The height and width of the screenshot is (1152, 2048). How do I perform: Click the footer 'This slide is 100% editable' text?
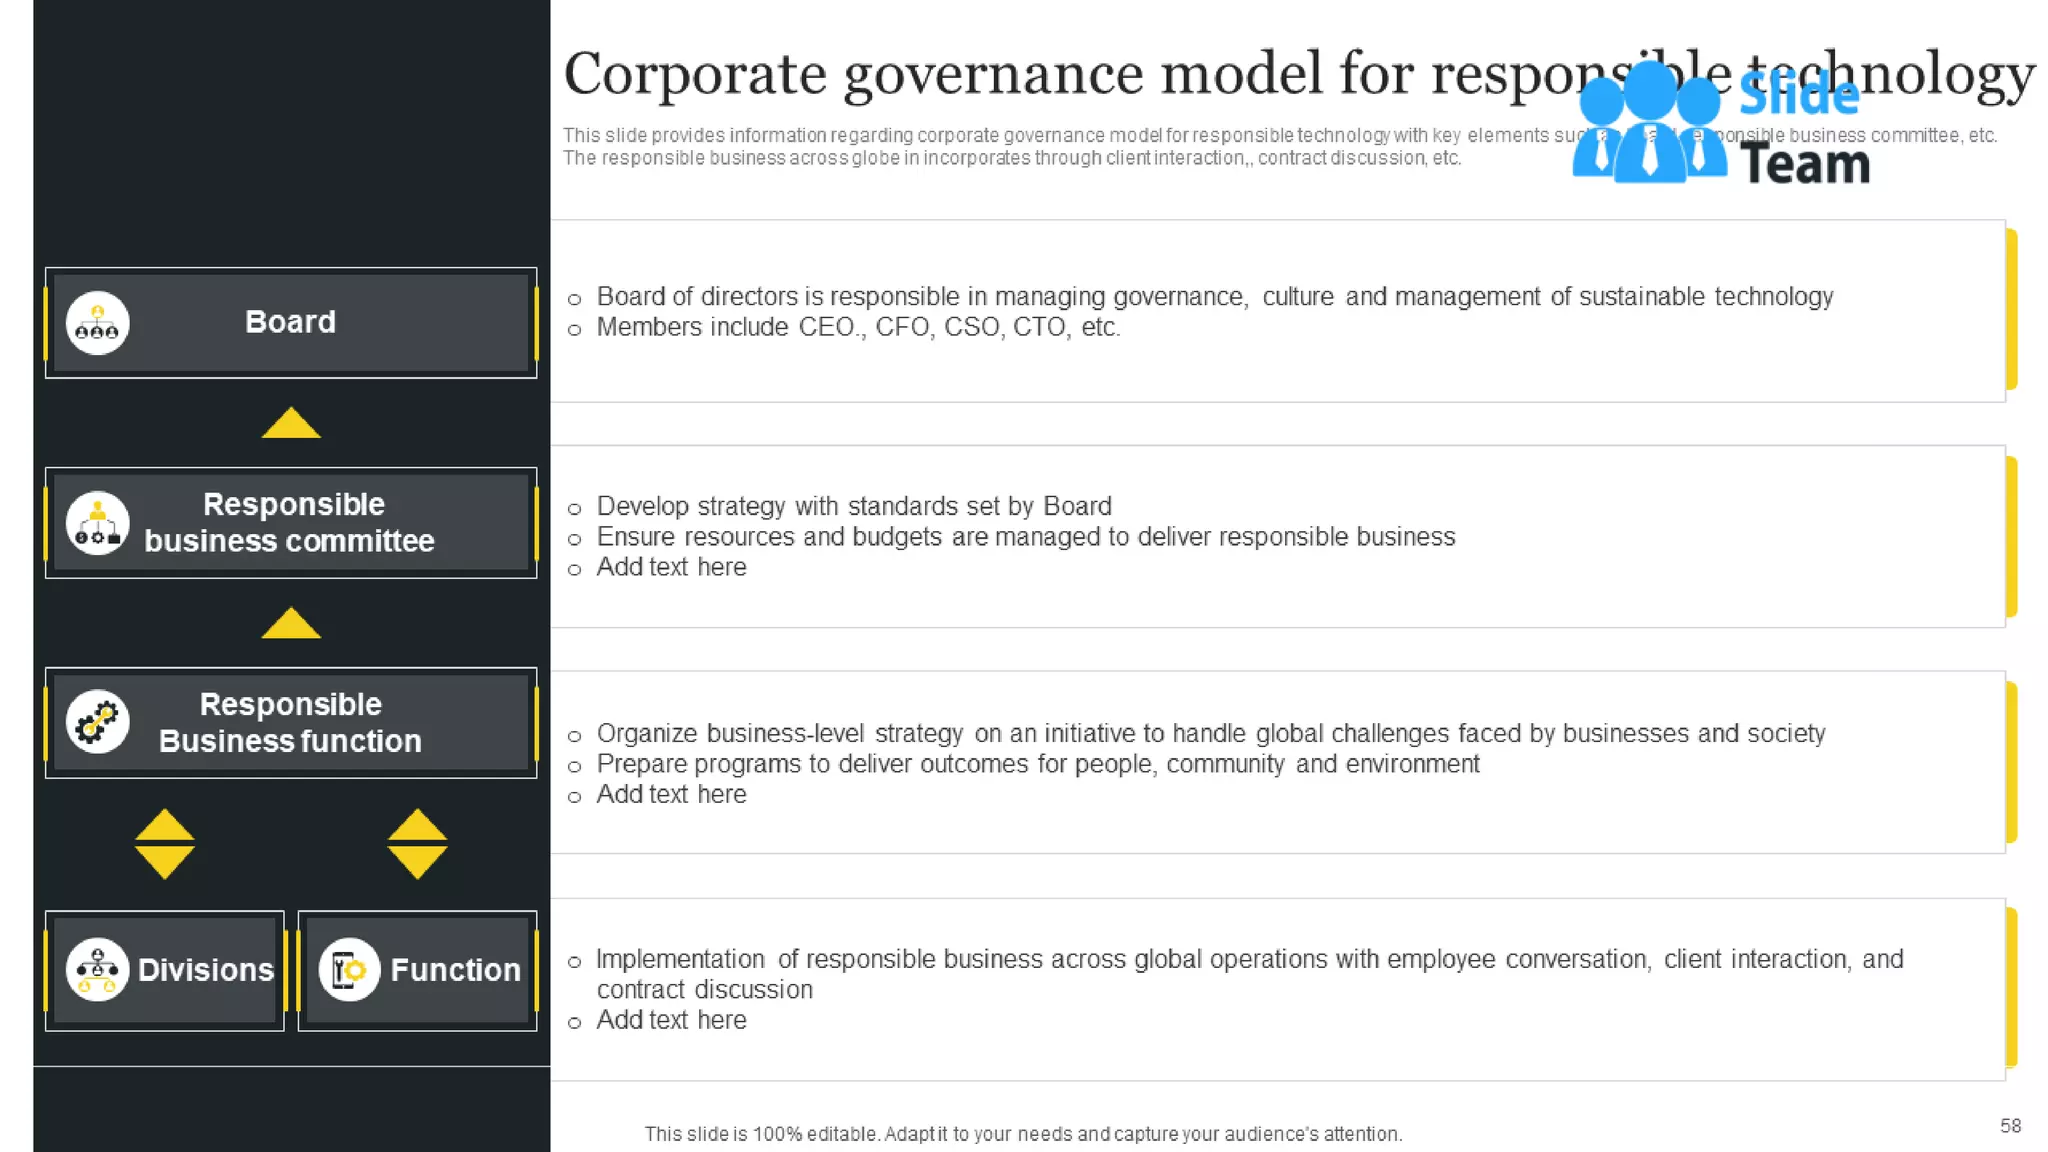click(x=1023, y=1134)
